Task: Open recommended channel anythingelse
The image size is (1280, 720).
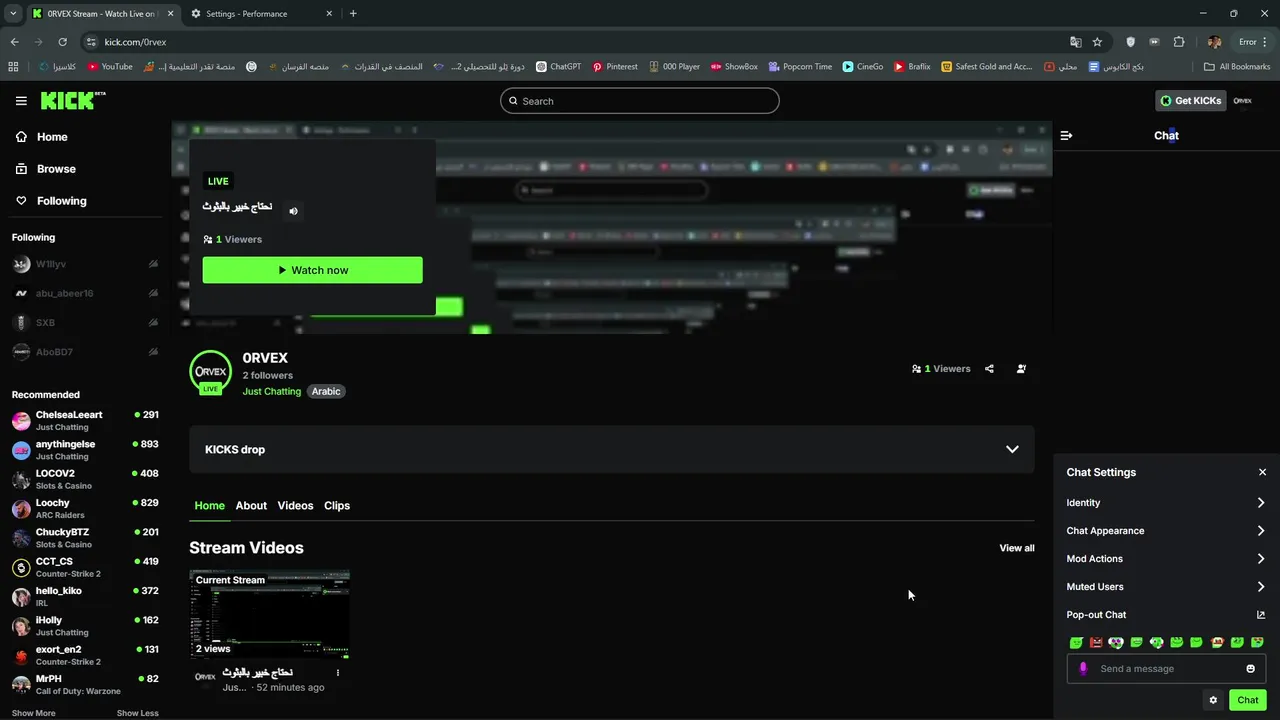Action: (x=85, y=450)
